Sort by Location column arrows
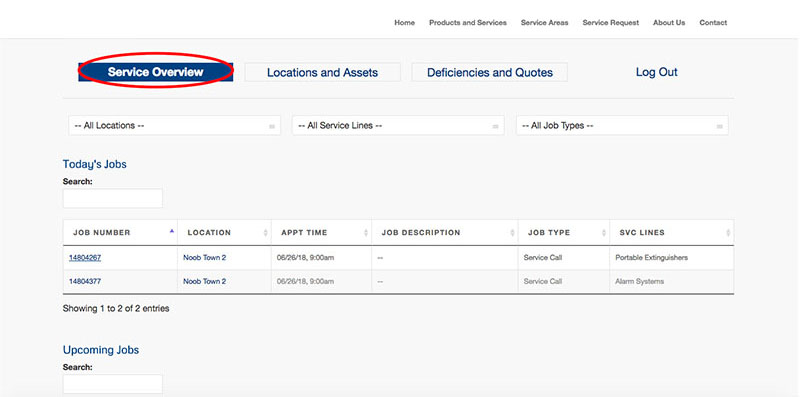This screenshot has width=800, height=397. [x=265, y=233]
